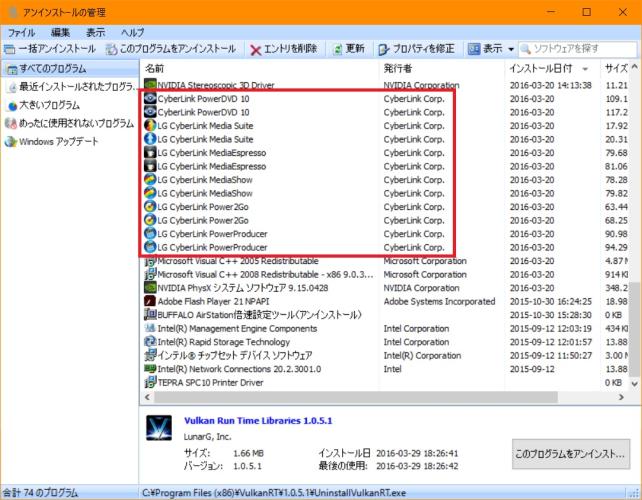Click Adobe Flash Player 21 NPAPI icon
642x500 pixels.
[150, 301]
